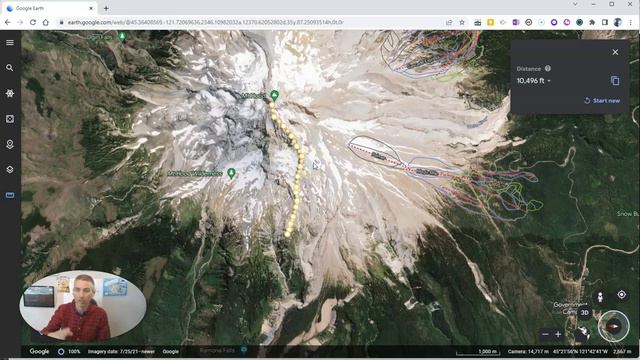Screen dimensions: 640x360
Task: Click the imagery date text
Action: 121,351
